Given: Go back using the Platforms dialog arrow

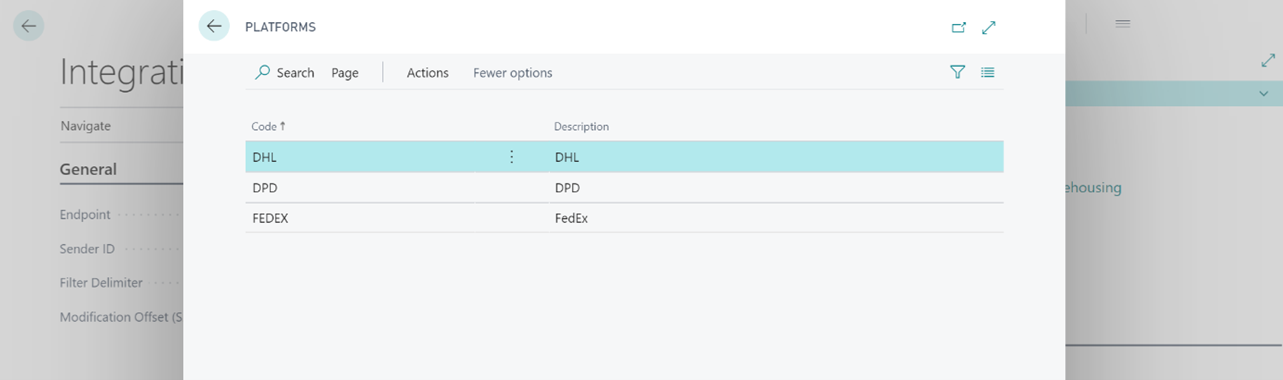Looking at the screenshot, I should [x=214, y=26].
